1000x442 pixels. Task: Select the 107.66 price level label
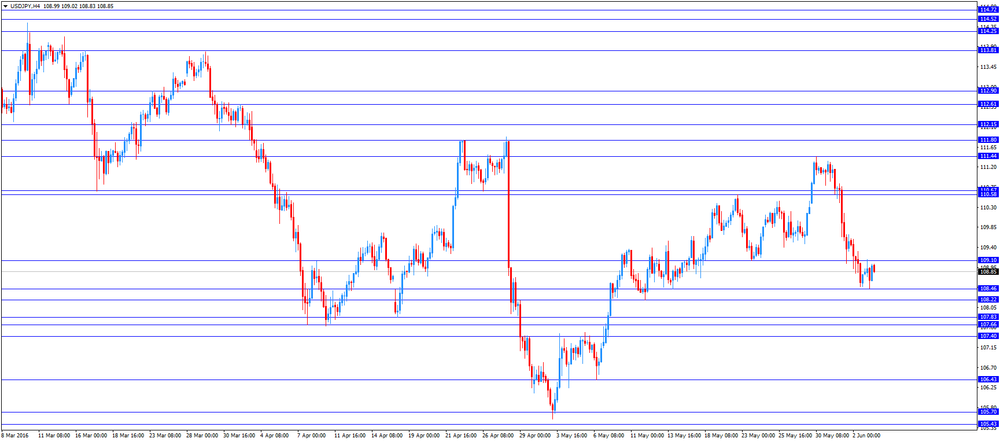[989, 325]
